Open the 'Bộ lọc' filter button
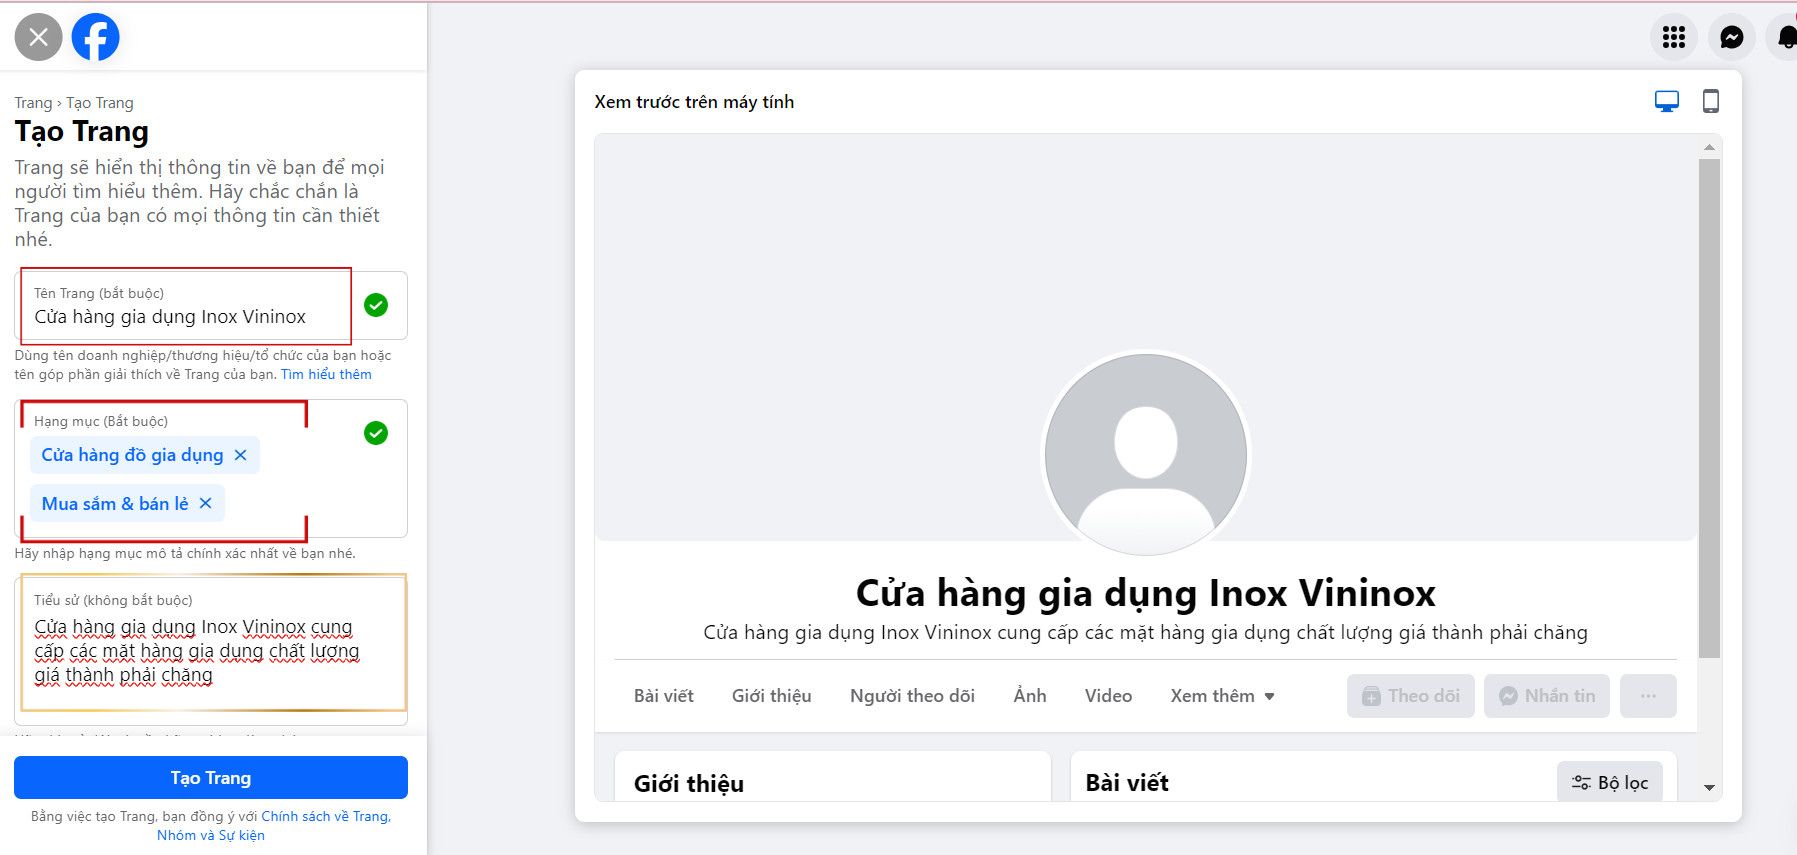1797x855 pixels. 1609,782
